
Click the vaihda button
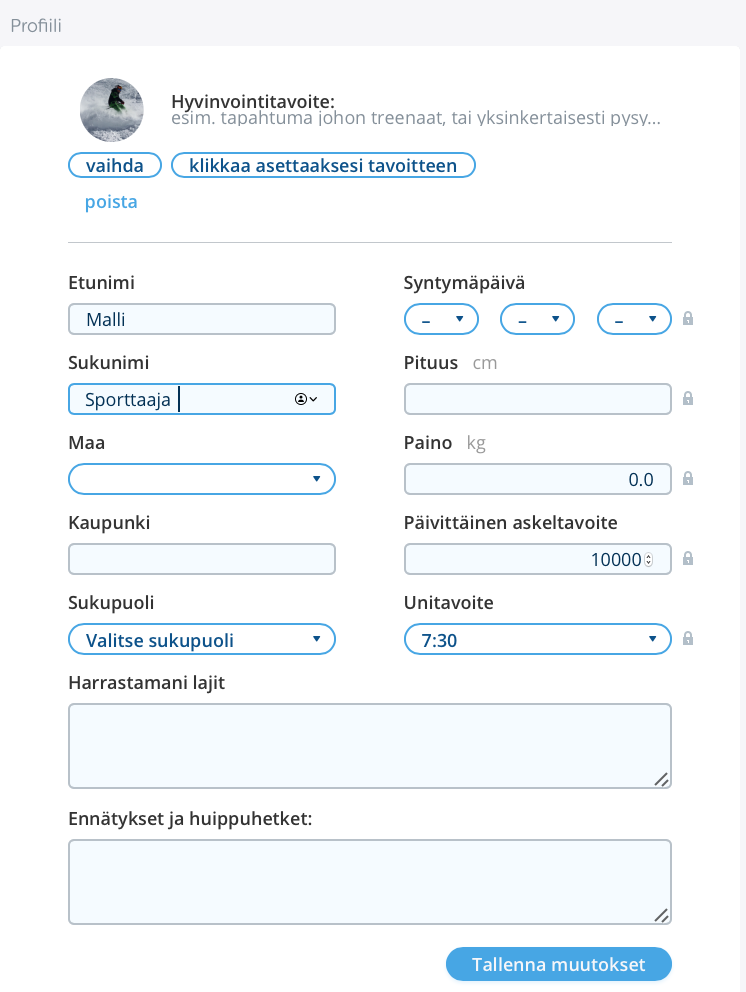coord(114,164)
